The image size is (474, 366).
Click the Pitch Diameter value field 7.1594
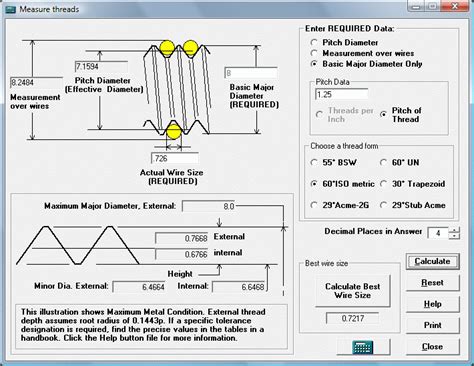(101, 66)
